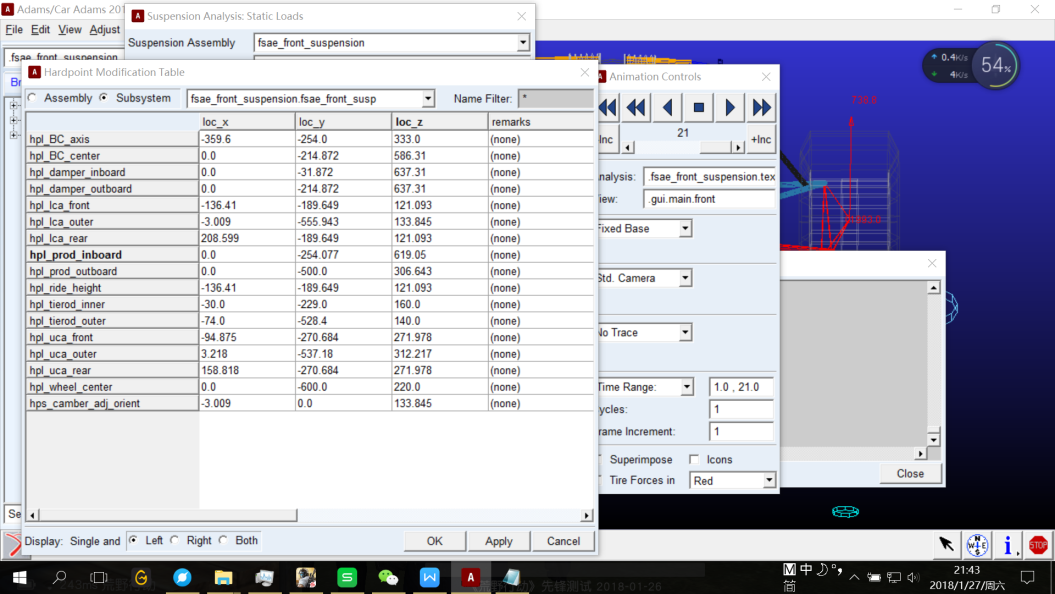
Task: Open tire forces color dropdown Red
Action: click(768, 480)
